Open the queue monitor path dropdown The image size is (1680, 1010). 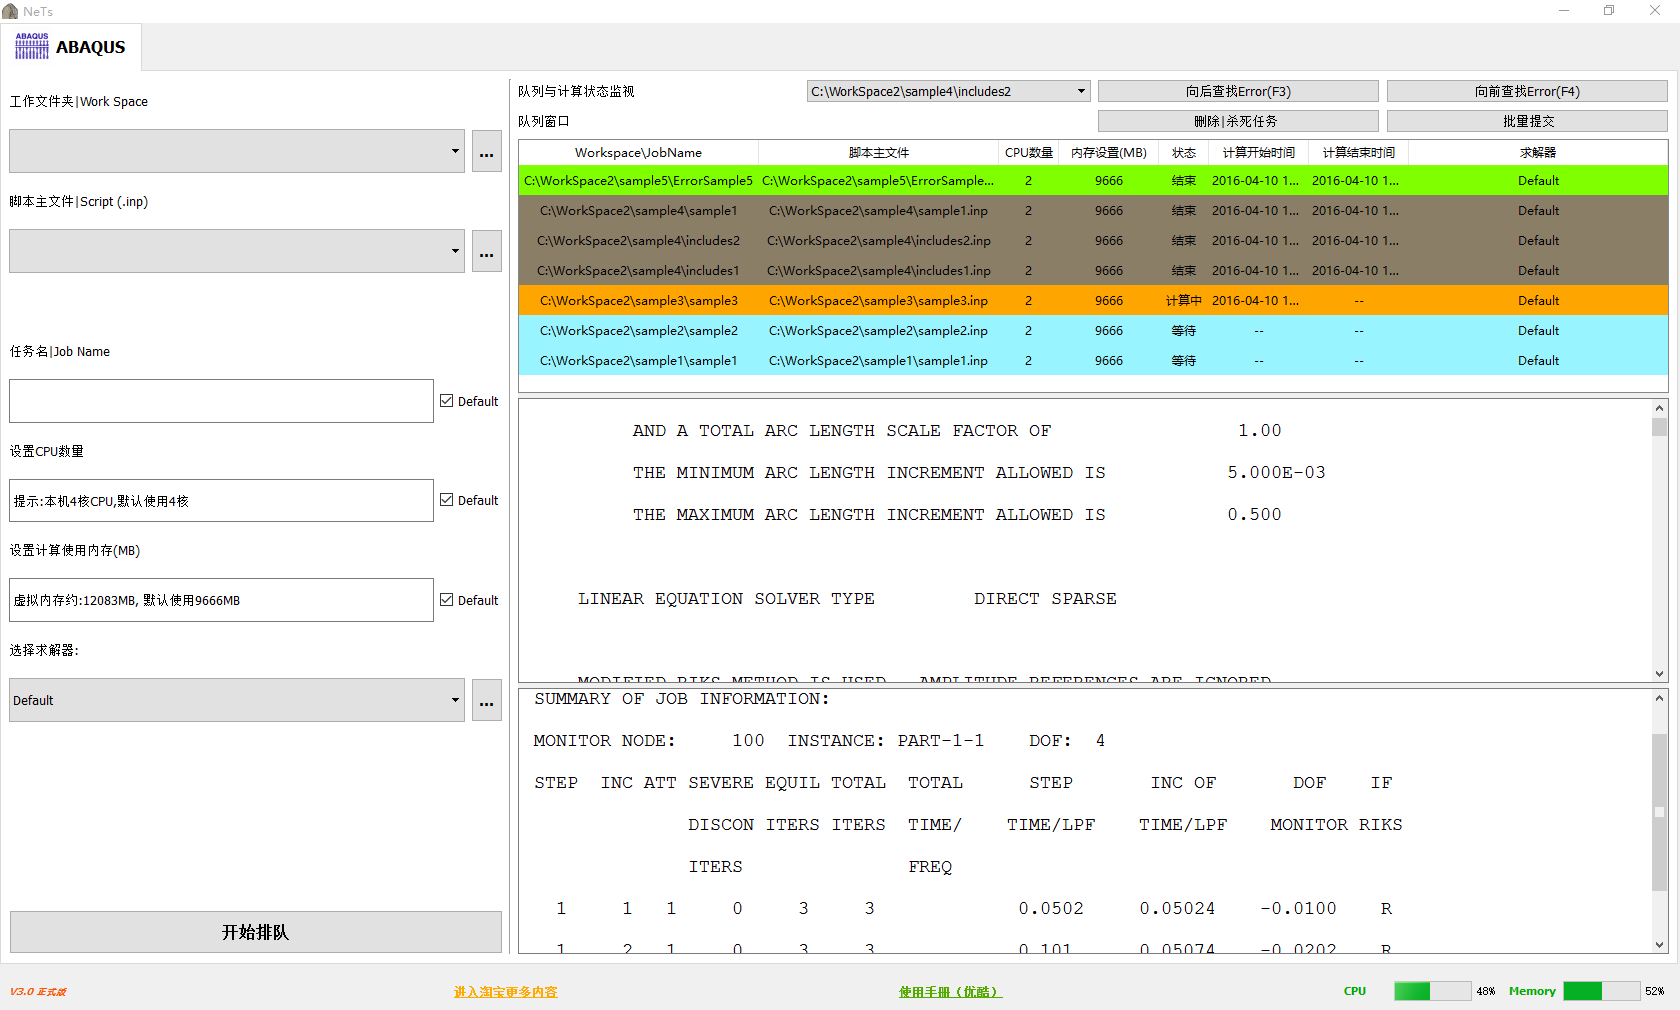(1081, 92)
